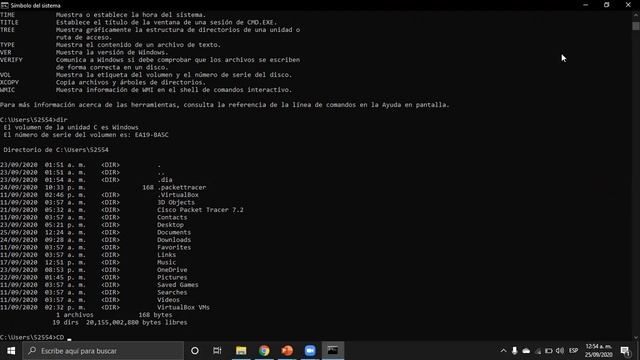
Task: Click the 'Contacts' directory entry
Action: click(172, 218)
